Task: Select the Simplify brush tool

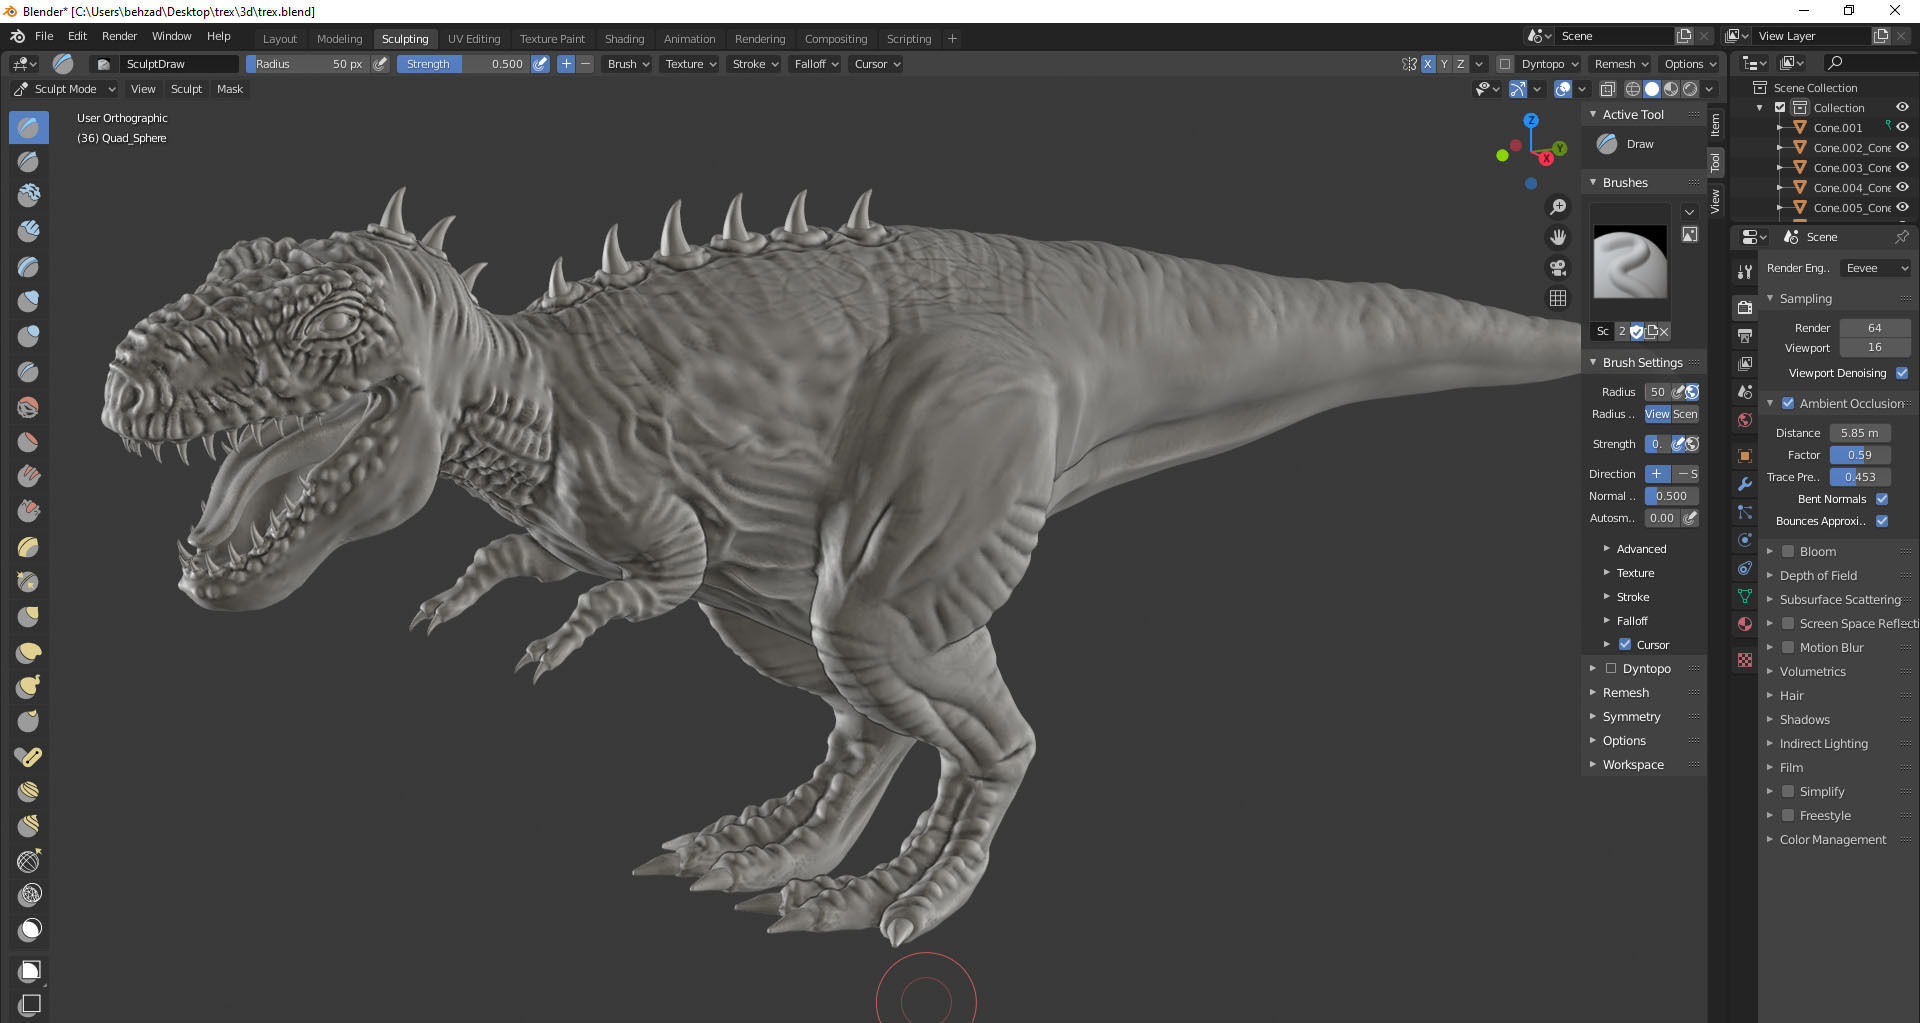Action: point(30,895)
